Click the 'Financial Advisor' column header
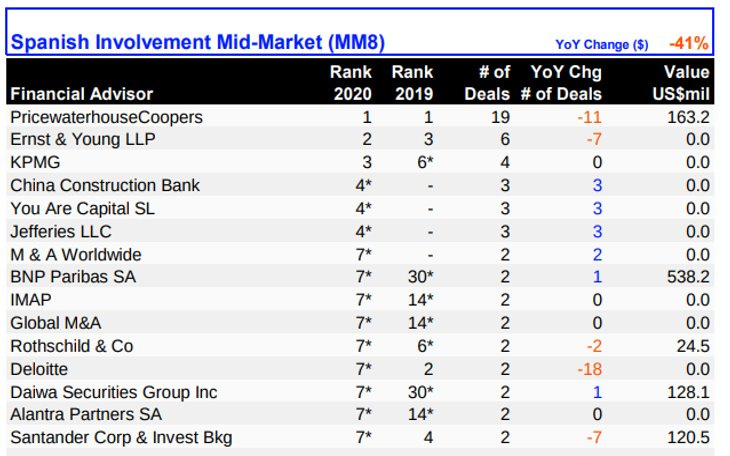Image resolution: width=730 pixels, height=456 pixels. point(82,94)
